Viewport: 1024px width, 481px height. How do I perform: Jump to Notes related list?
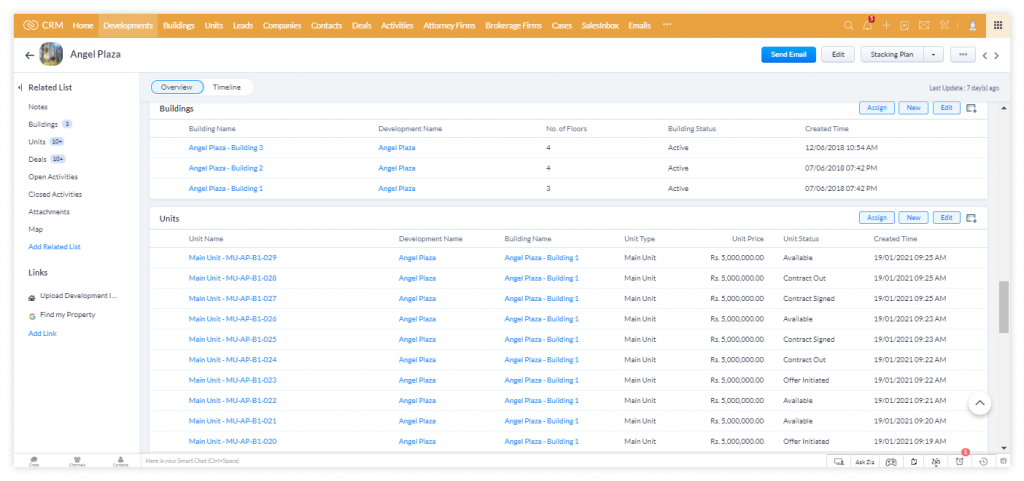38,107
